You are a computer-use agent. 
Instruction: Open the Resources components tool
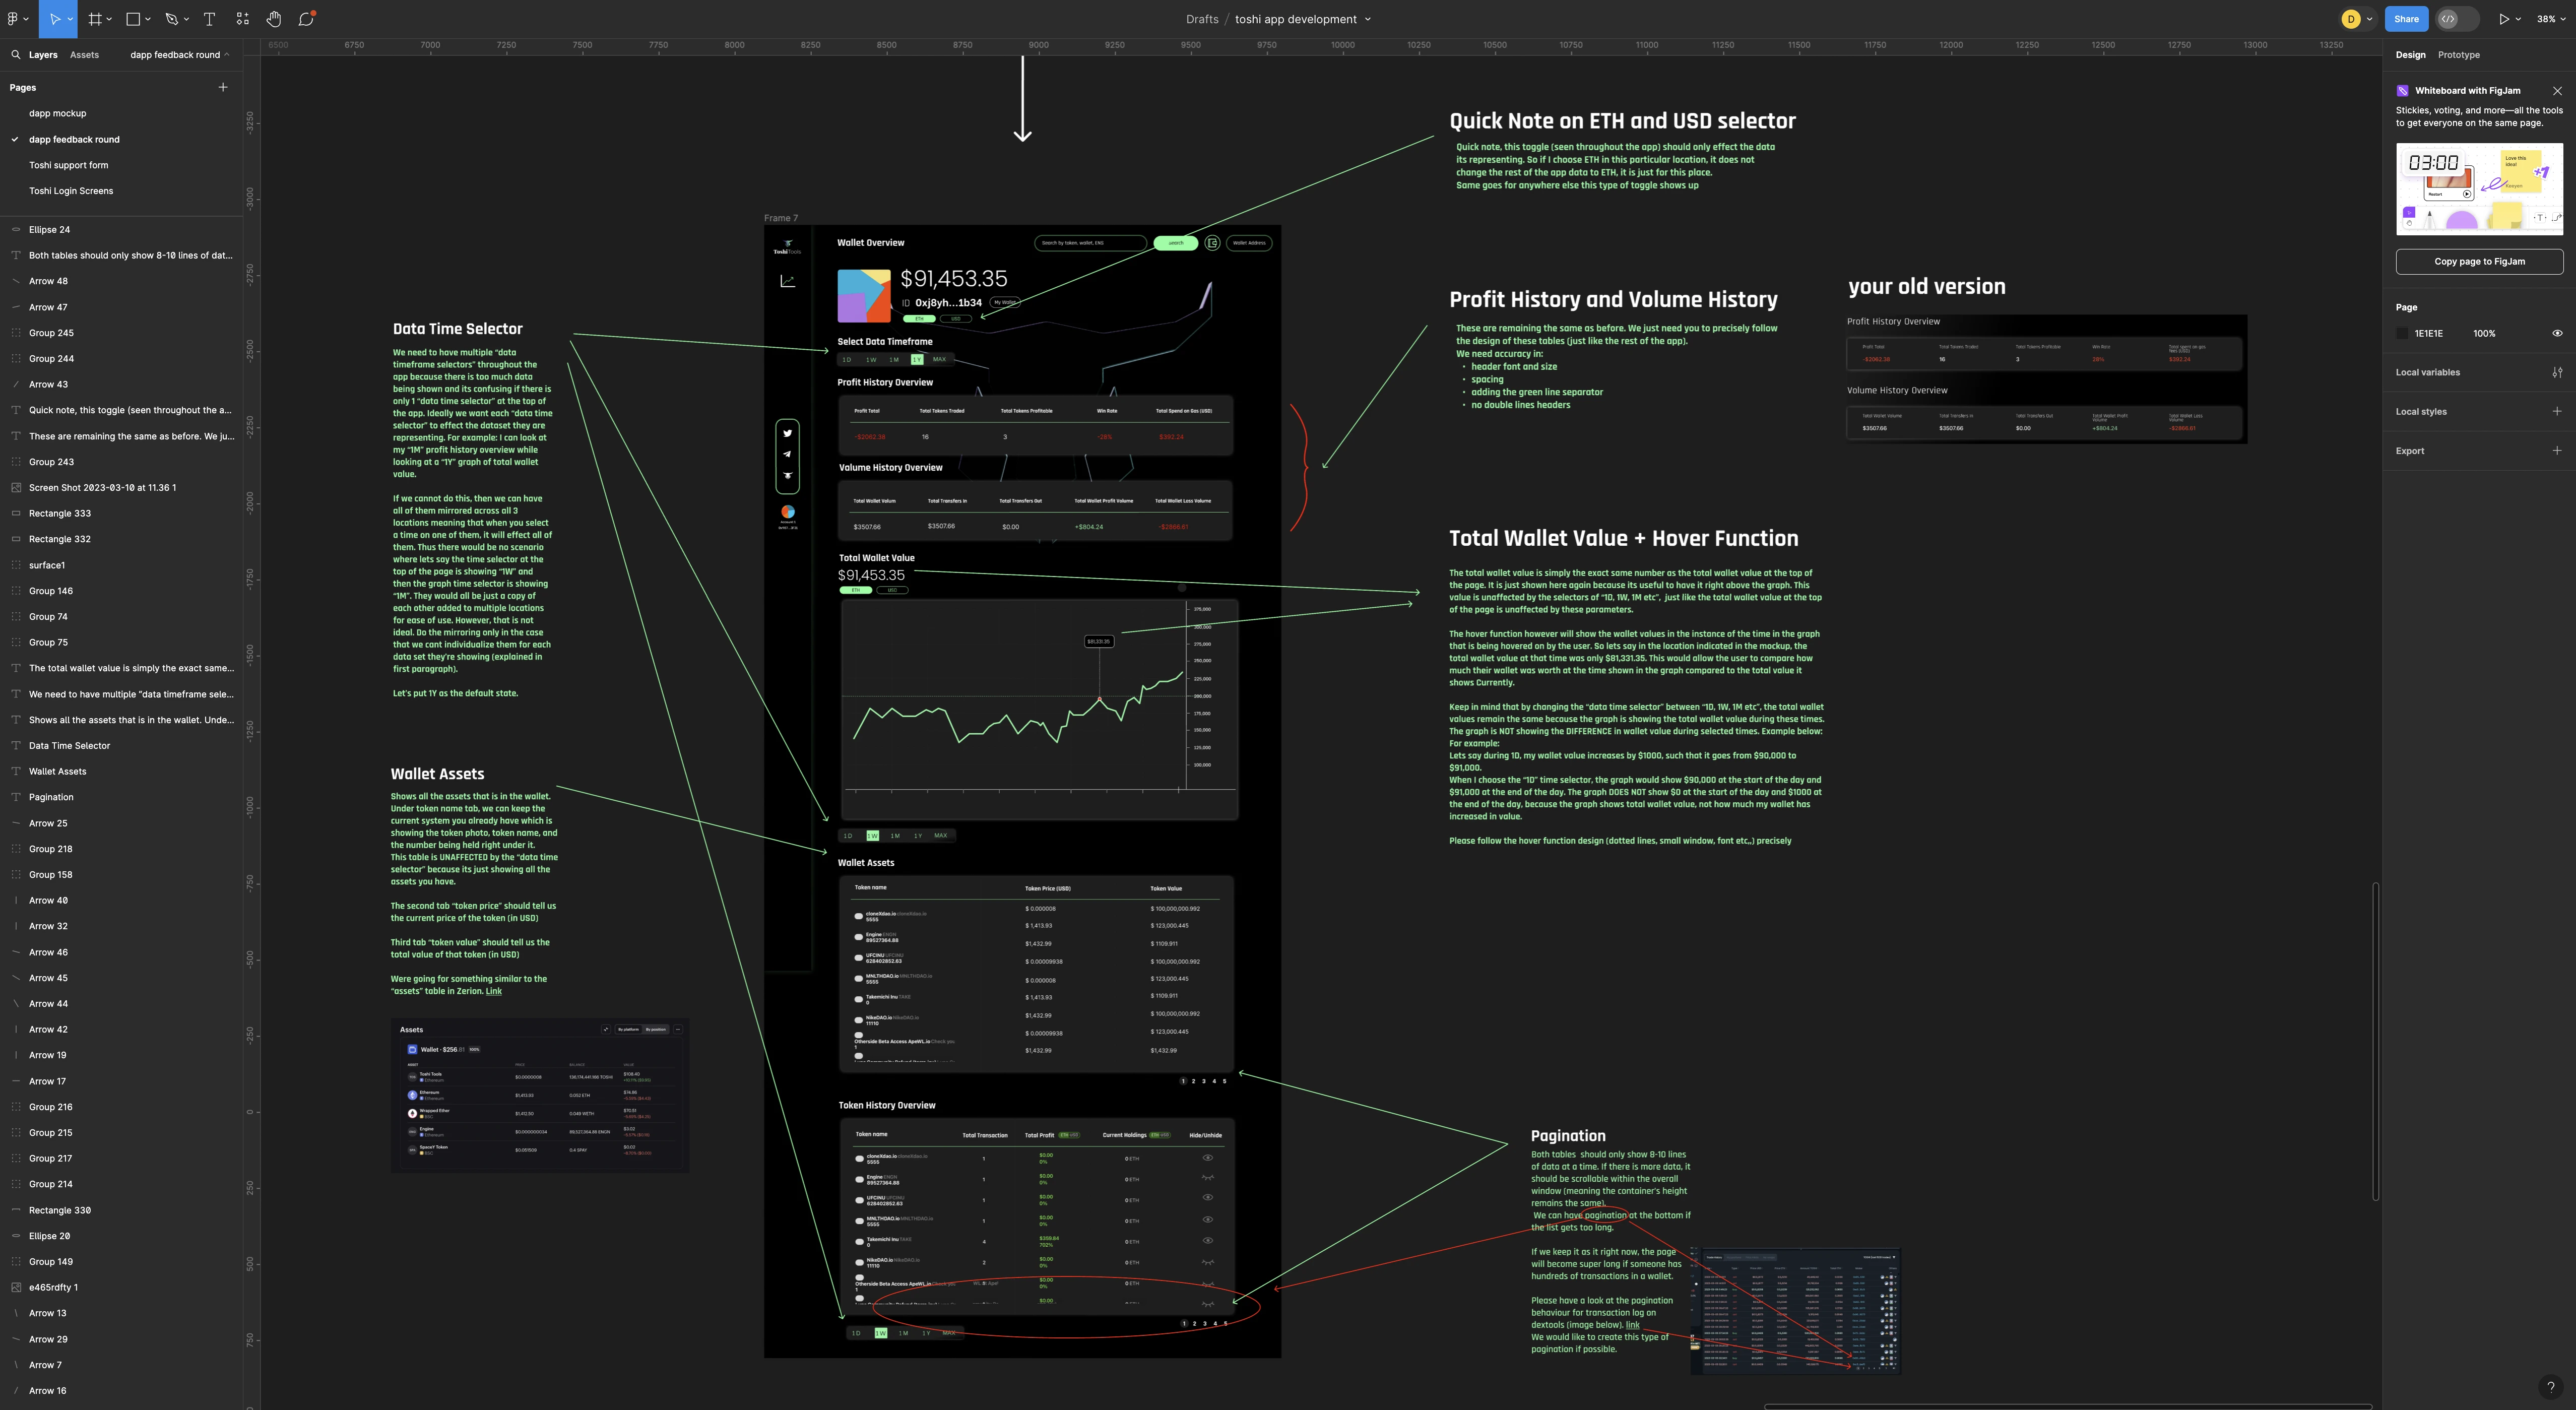point(242,19)
